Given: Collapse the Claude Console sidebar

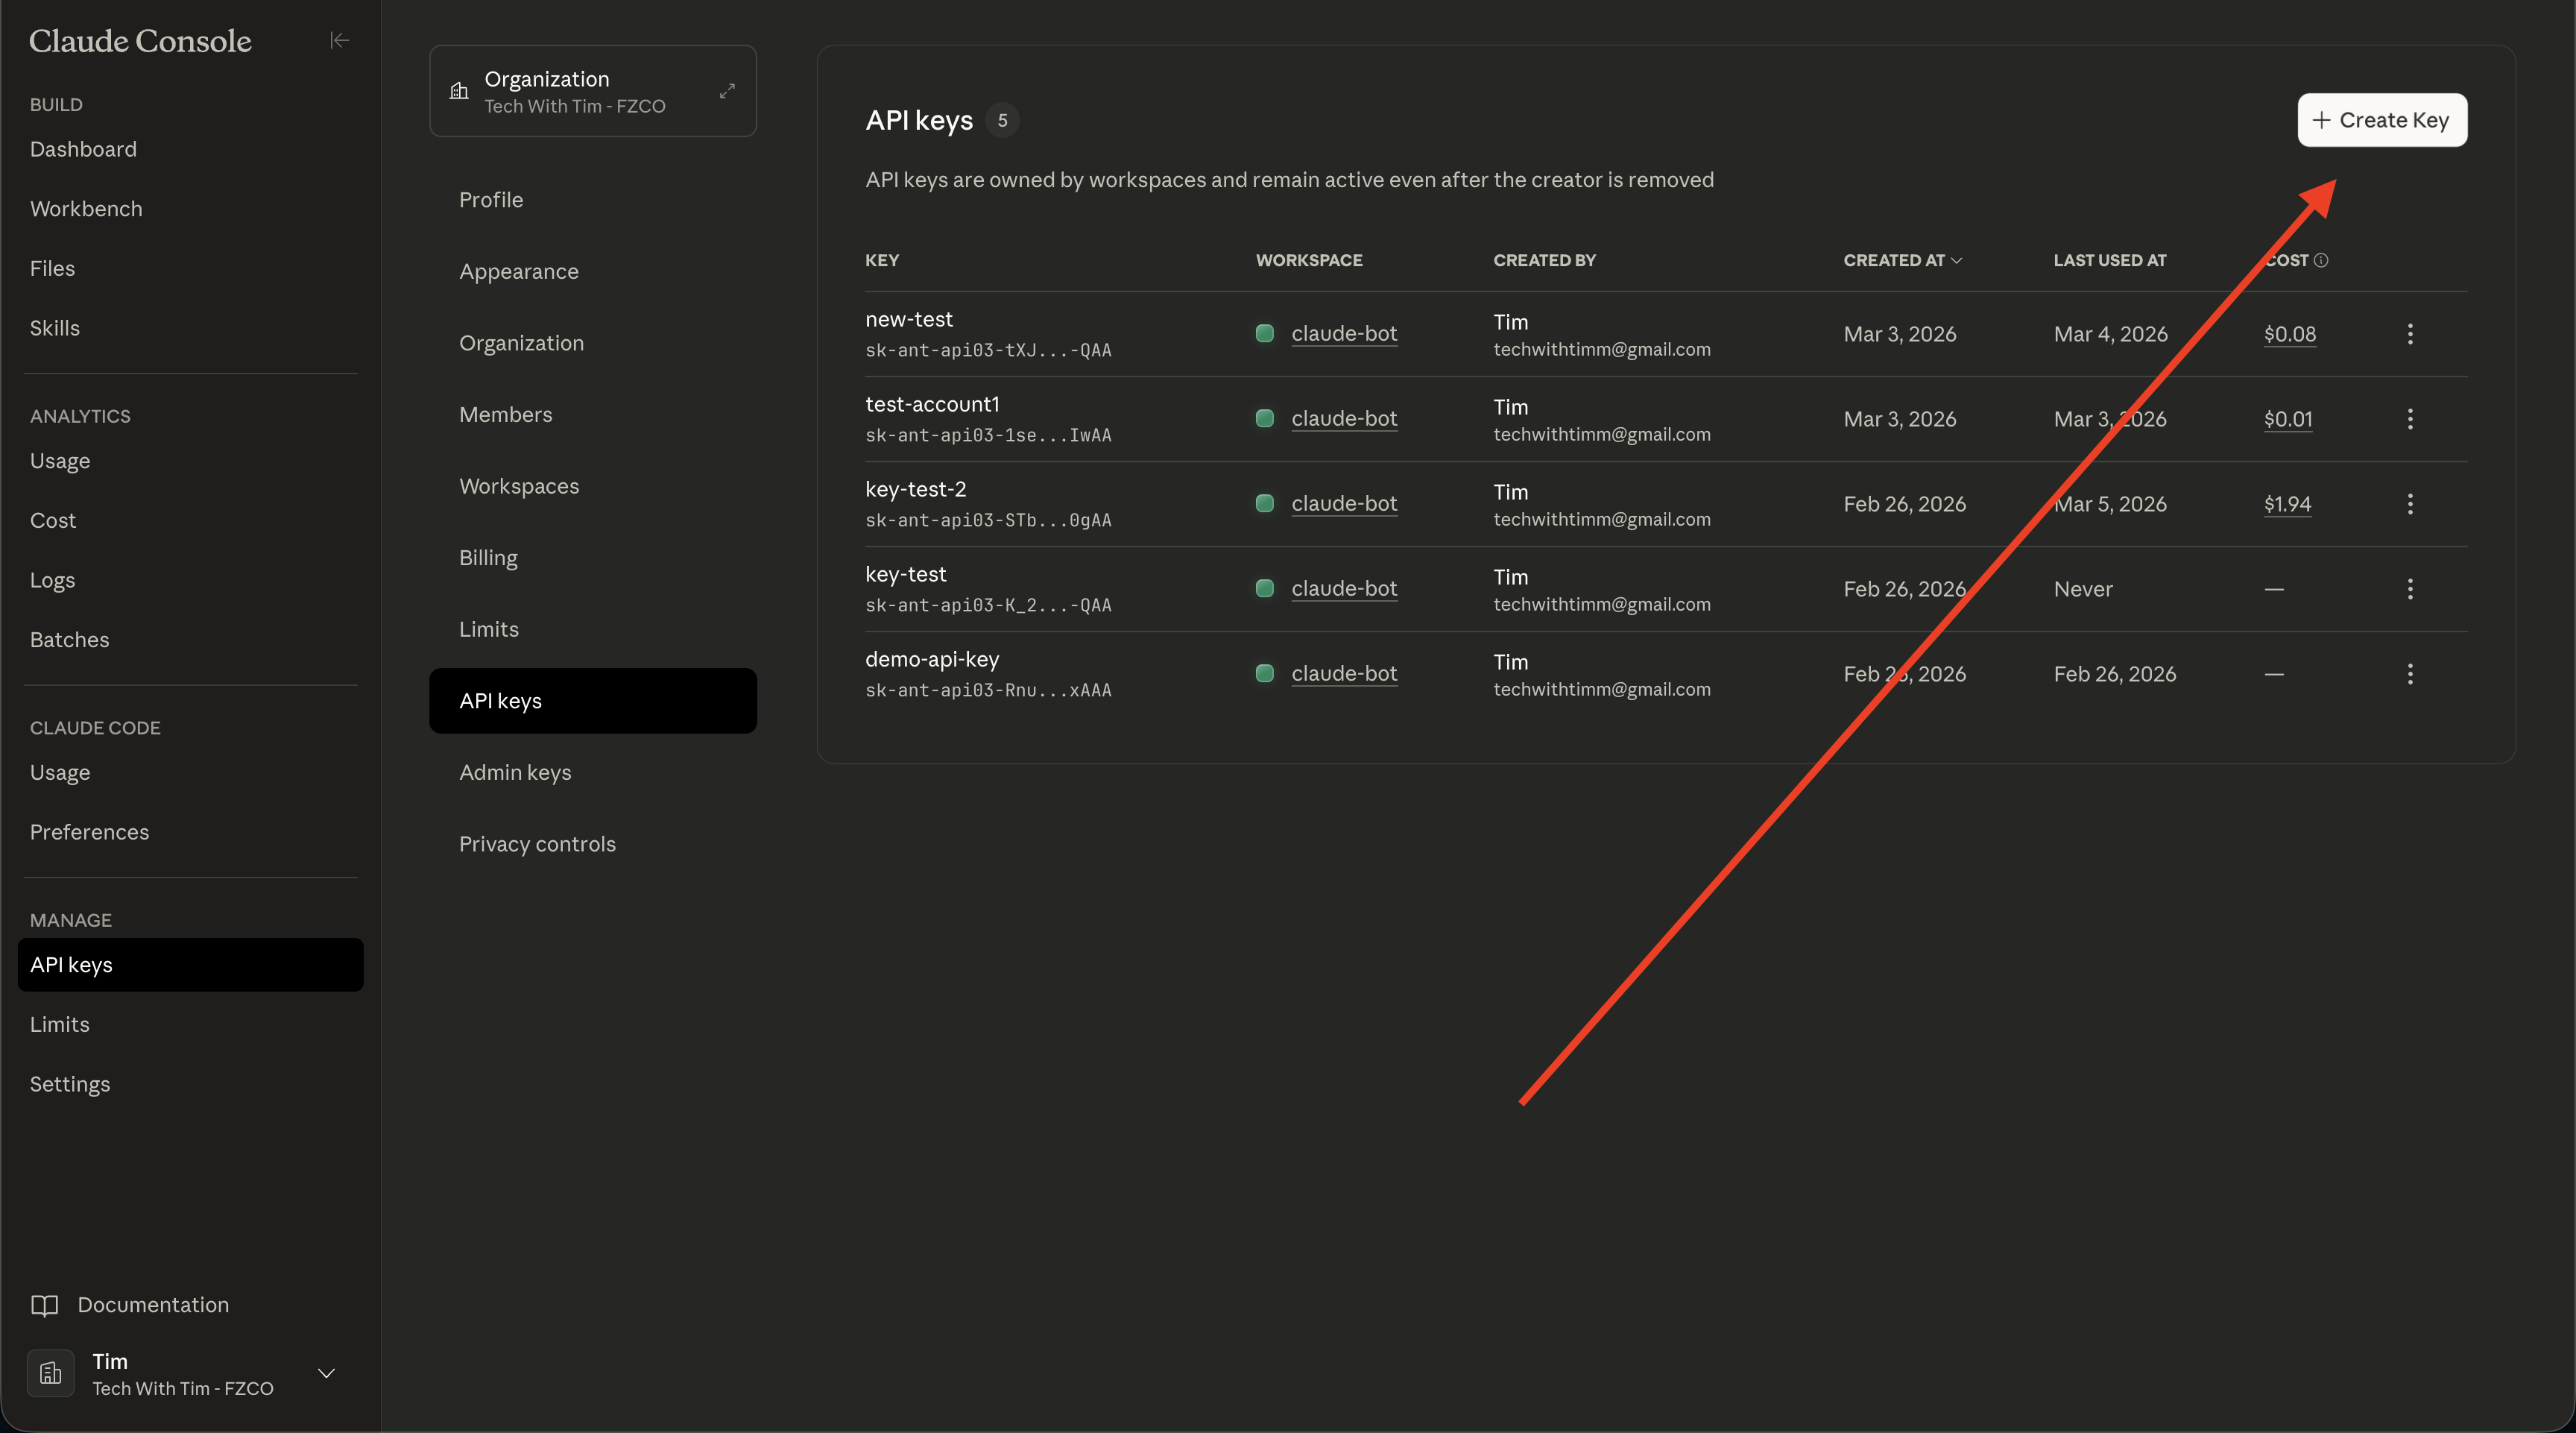Looking at the screenshot, I should [x=339, y=40].
